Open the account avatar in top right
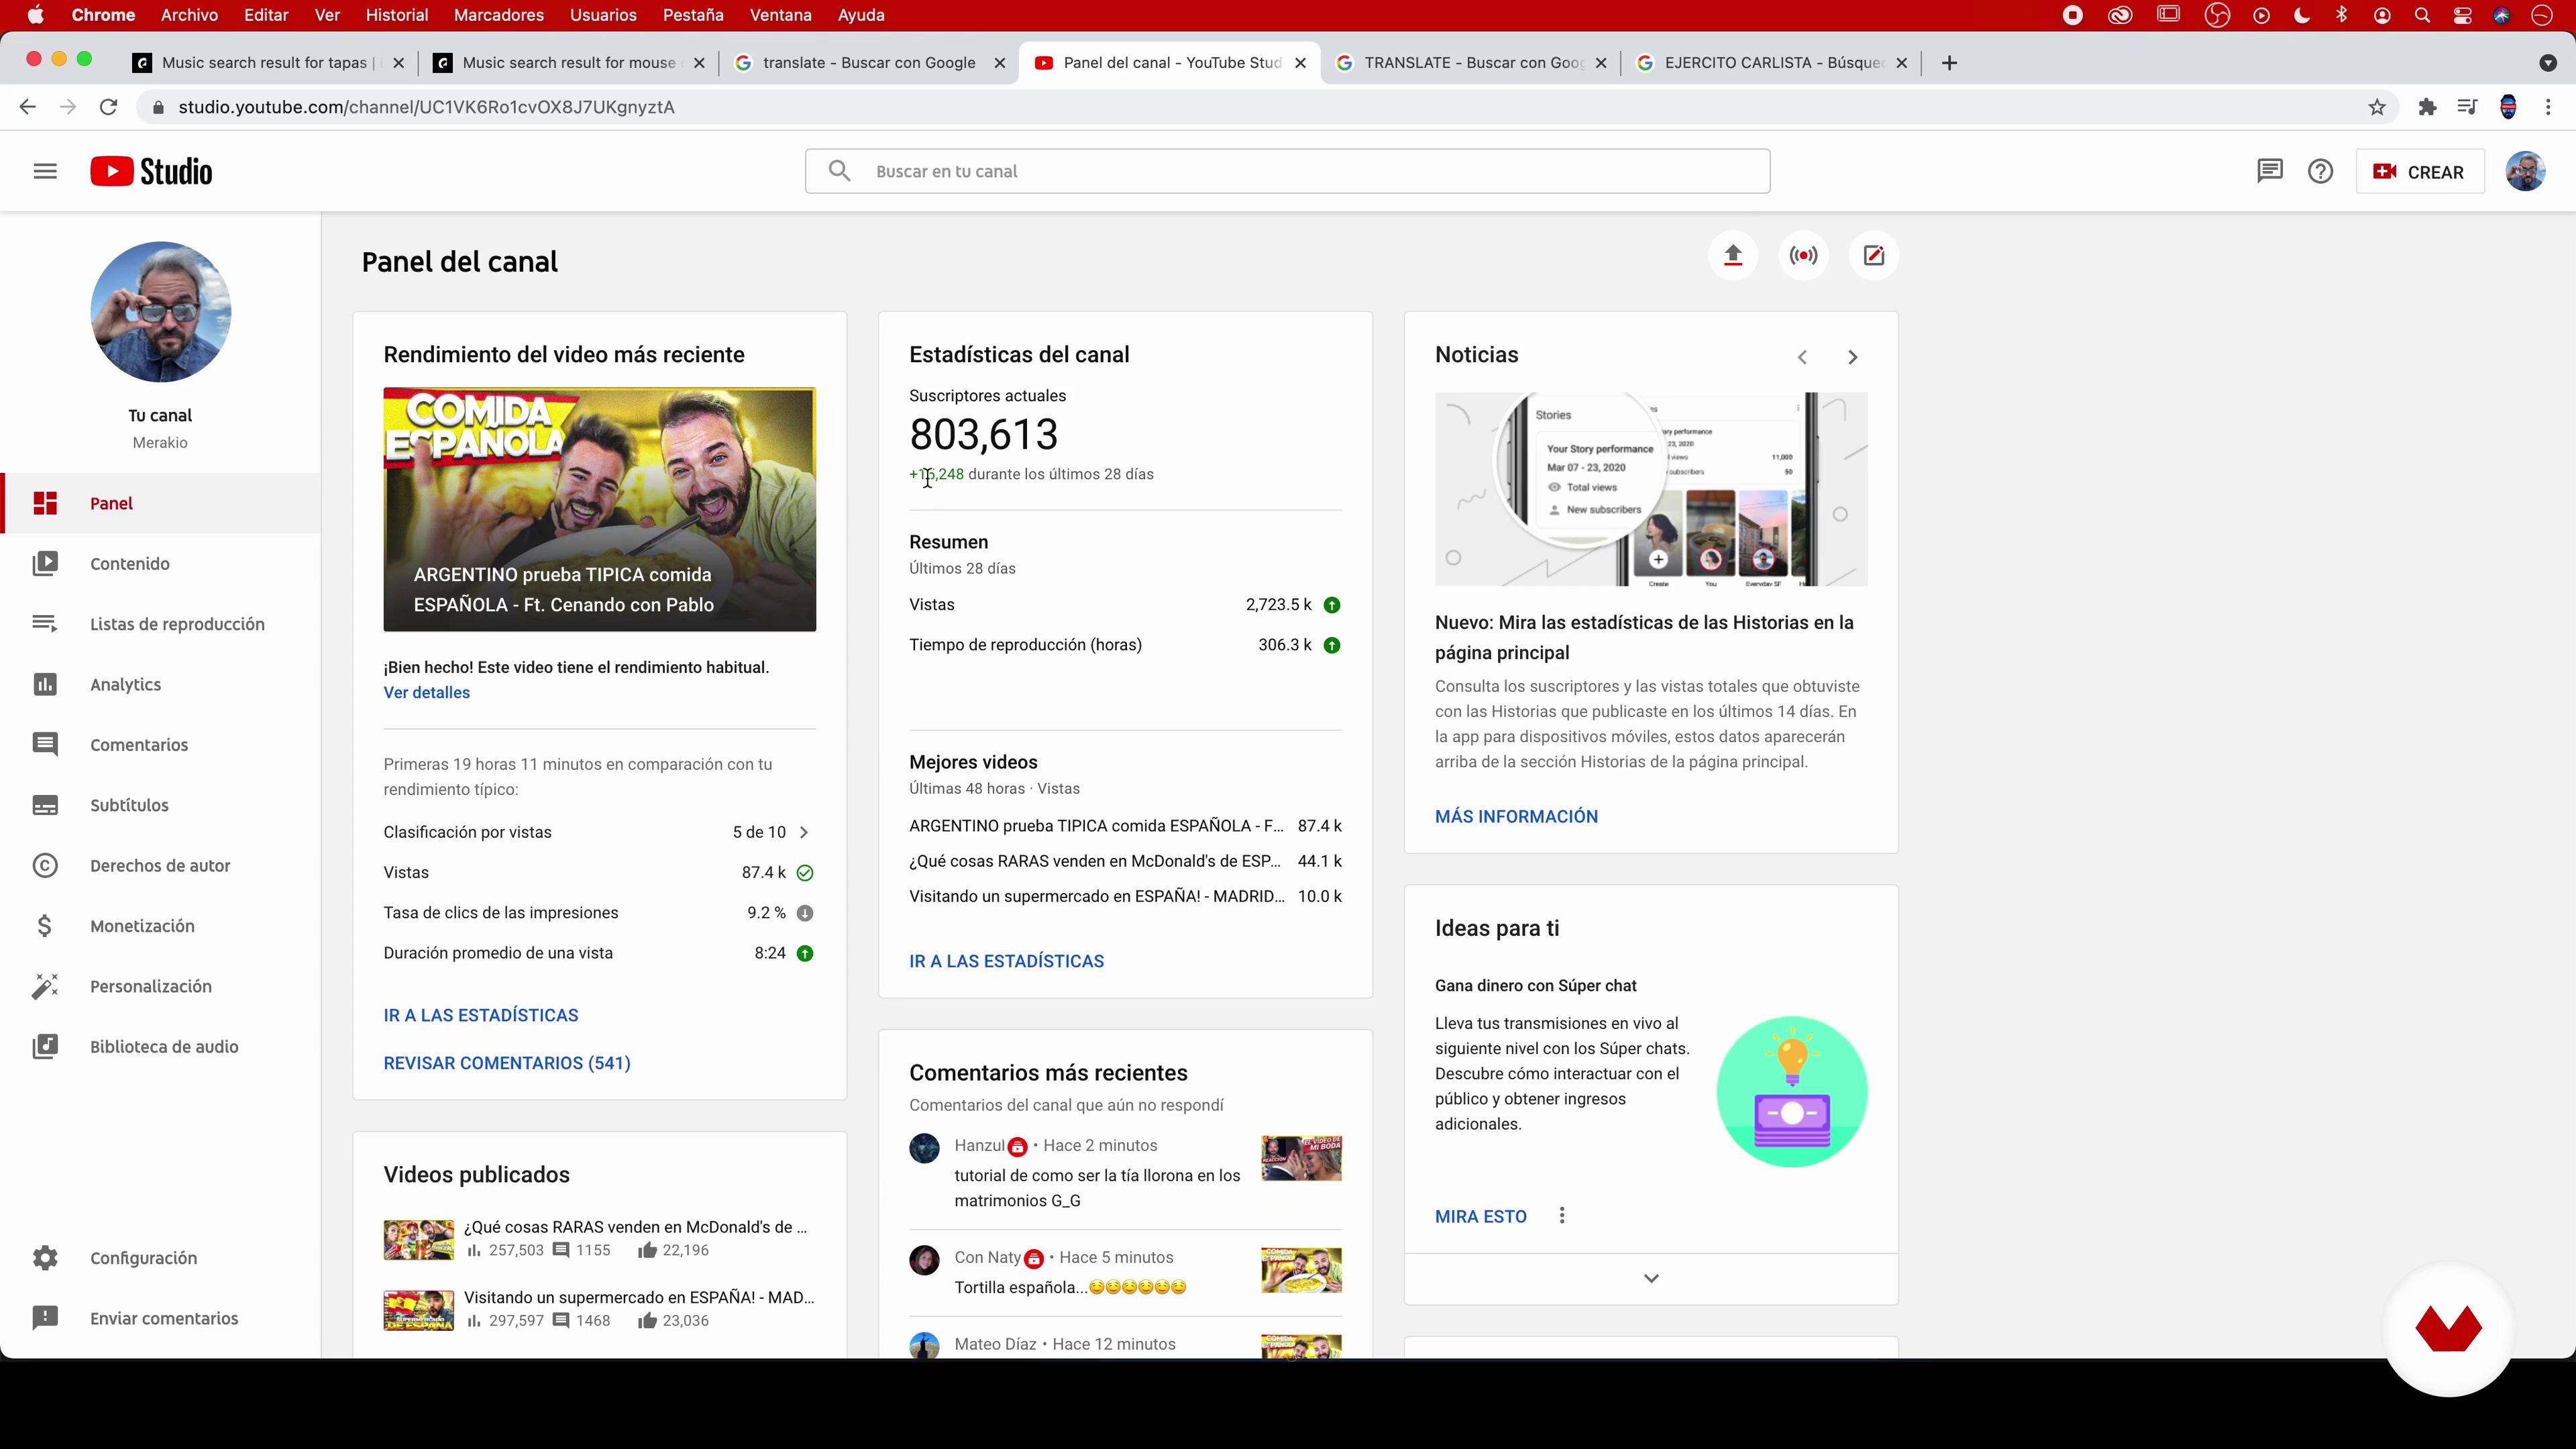The height and width of the screenshot is (1449, 2576). (x=2525, y=171)
